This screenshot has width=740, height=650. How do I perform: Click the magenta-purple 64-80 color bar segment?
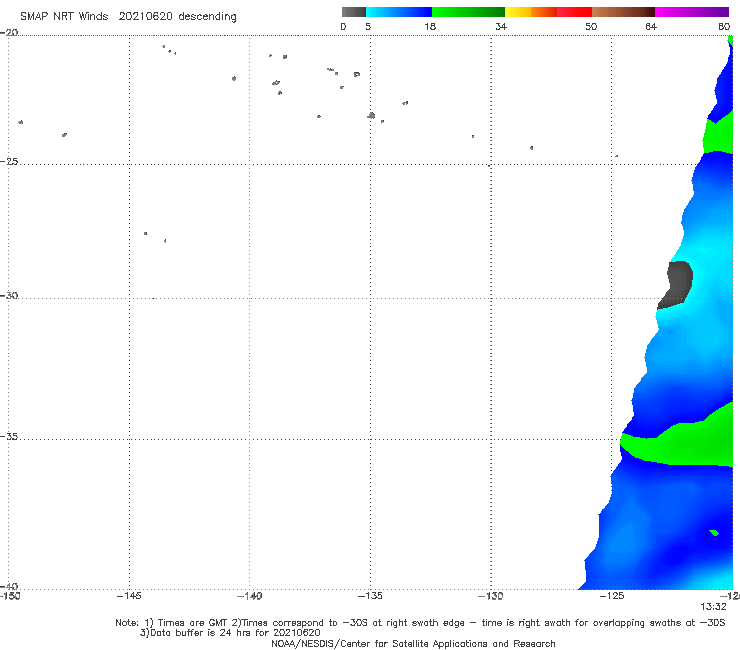692,12
